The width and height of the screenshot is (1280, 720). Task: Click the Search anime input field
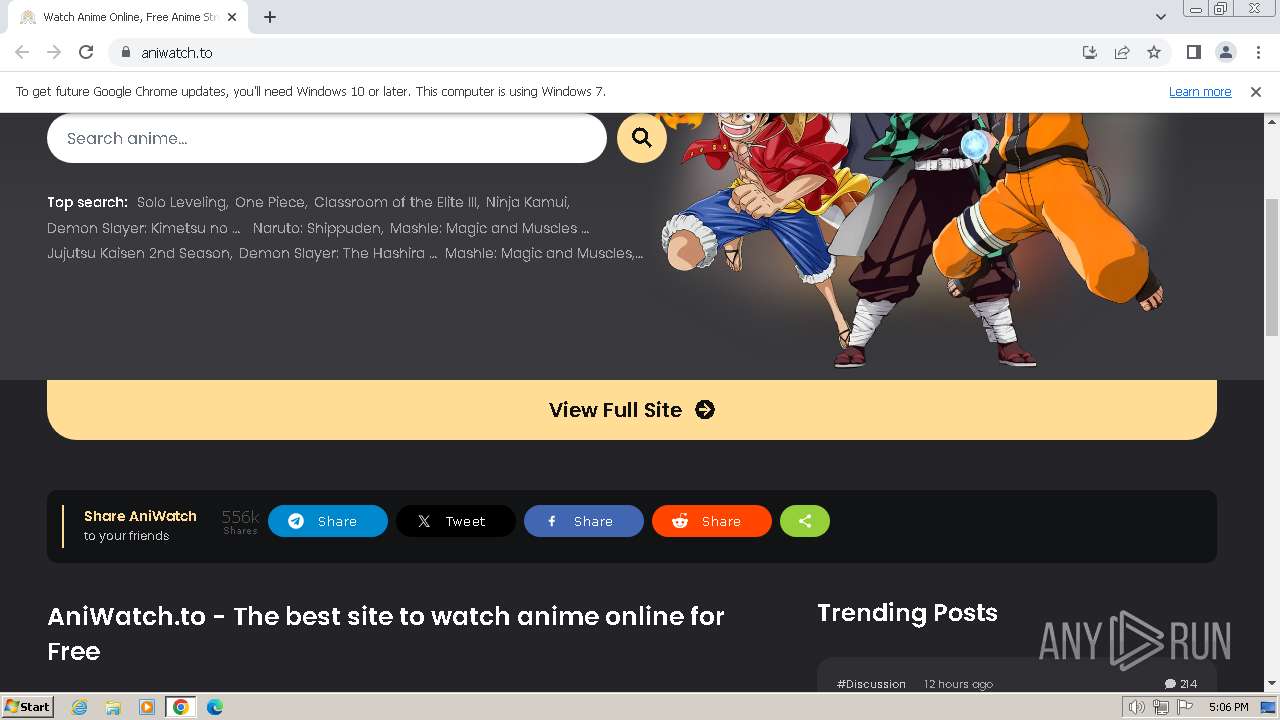tap(327, 138)
